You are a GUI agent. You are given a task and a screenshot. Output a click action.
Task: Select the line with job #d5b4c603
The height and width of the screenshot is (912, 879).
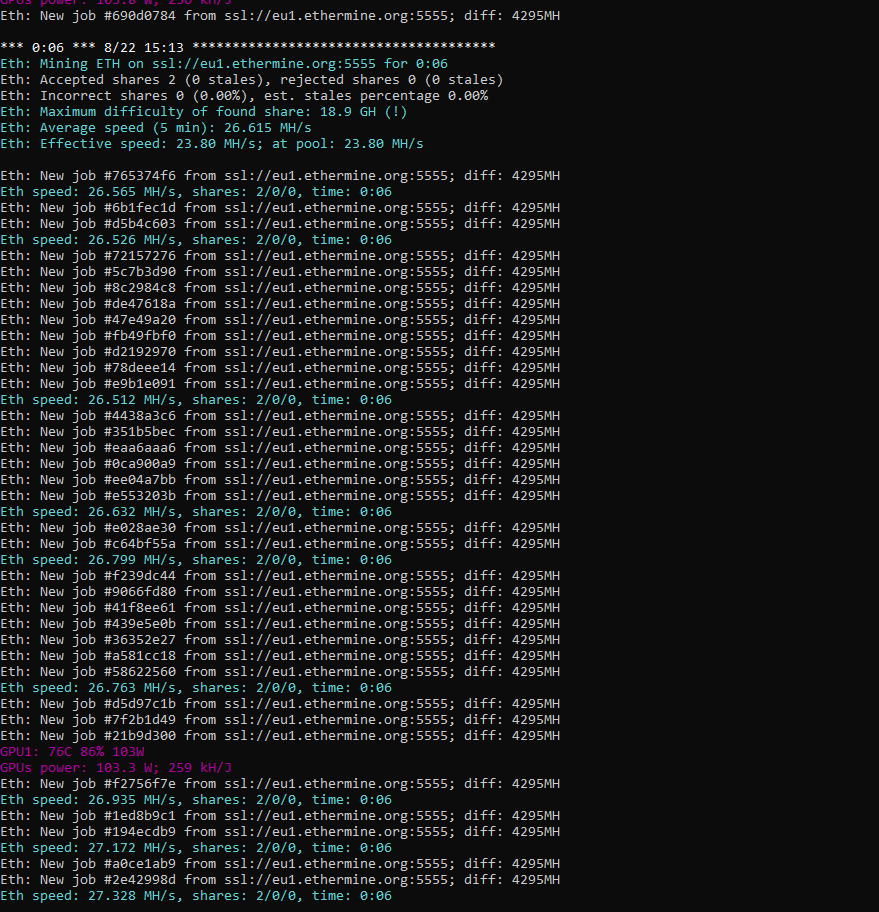(x=280, y=223)
